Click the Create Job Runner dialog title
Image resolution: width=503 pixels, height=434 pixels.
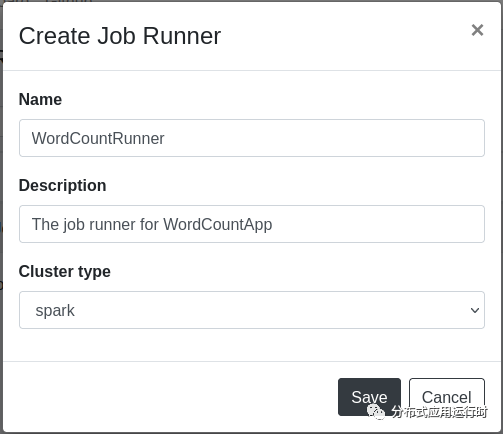click(x=120, y=36)
